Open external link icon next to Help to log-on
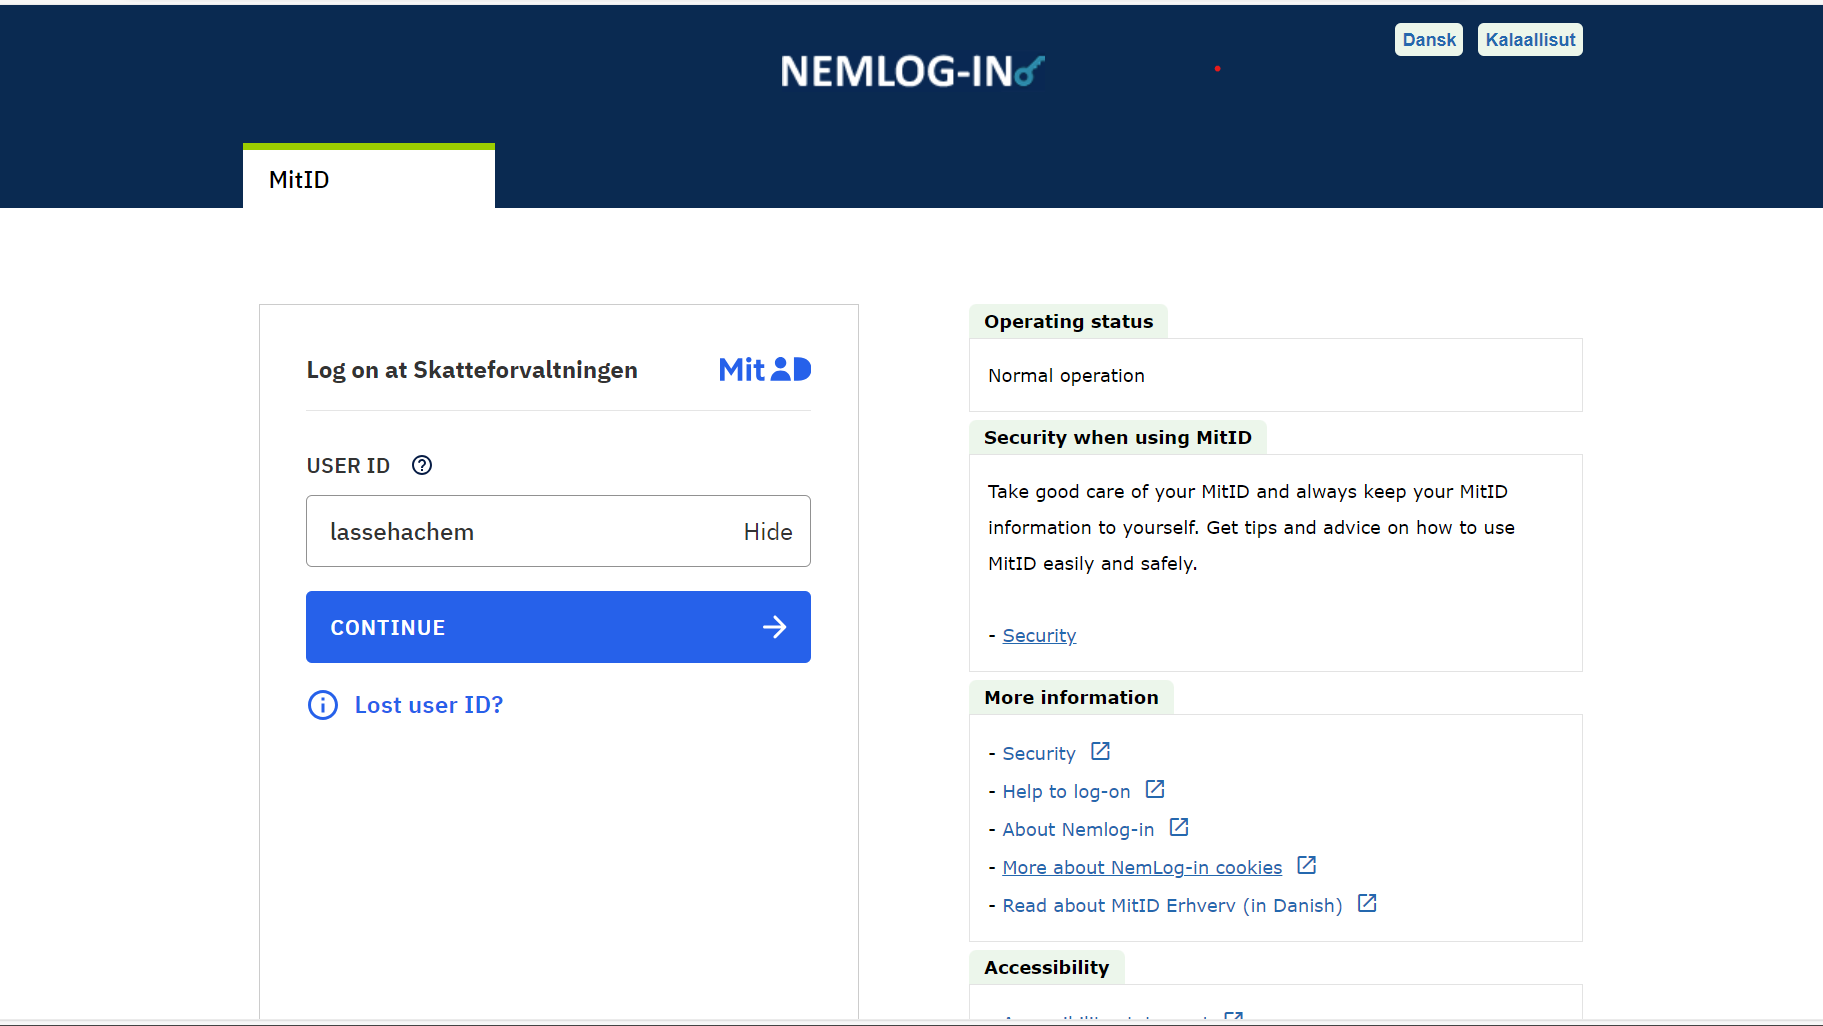 coord(1155,789)
